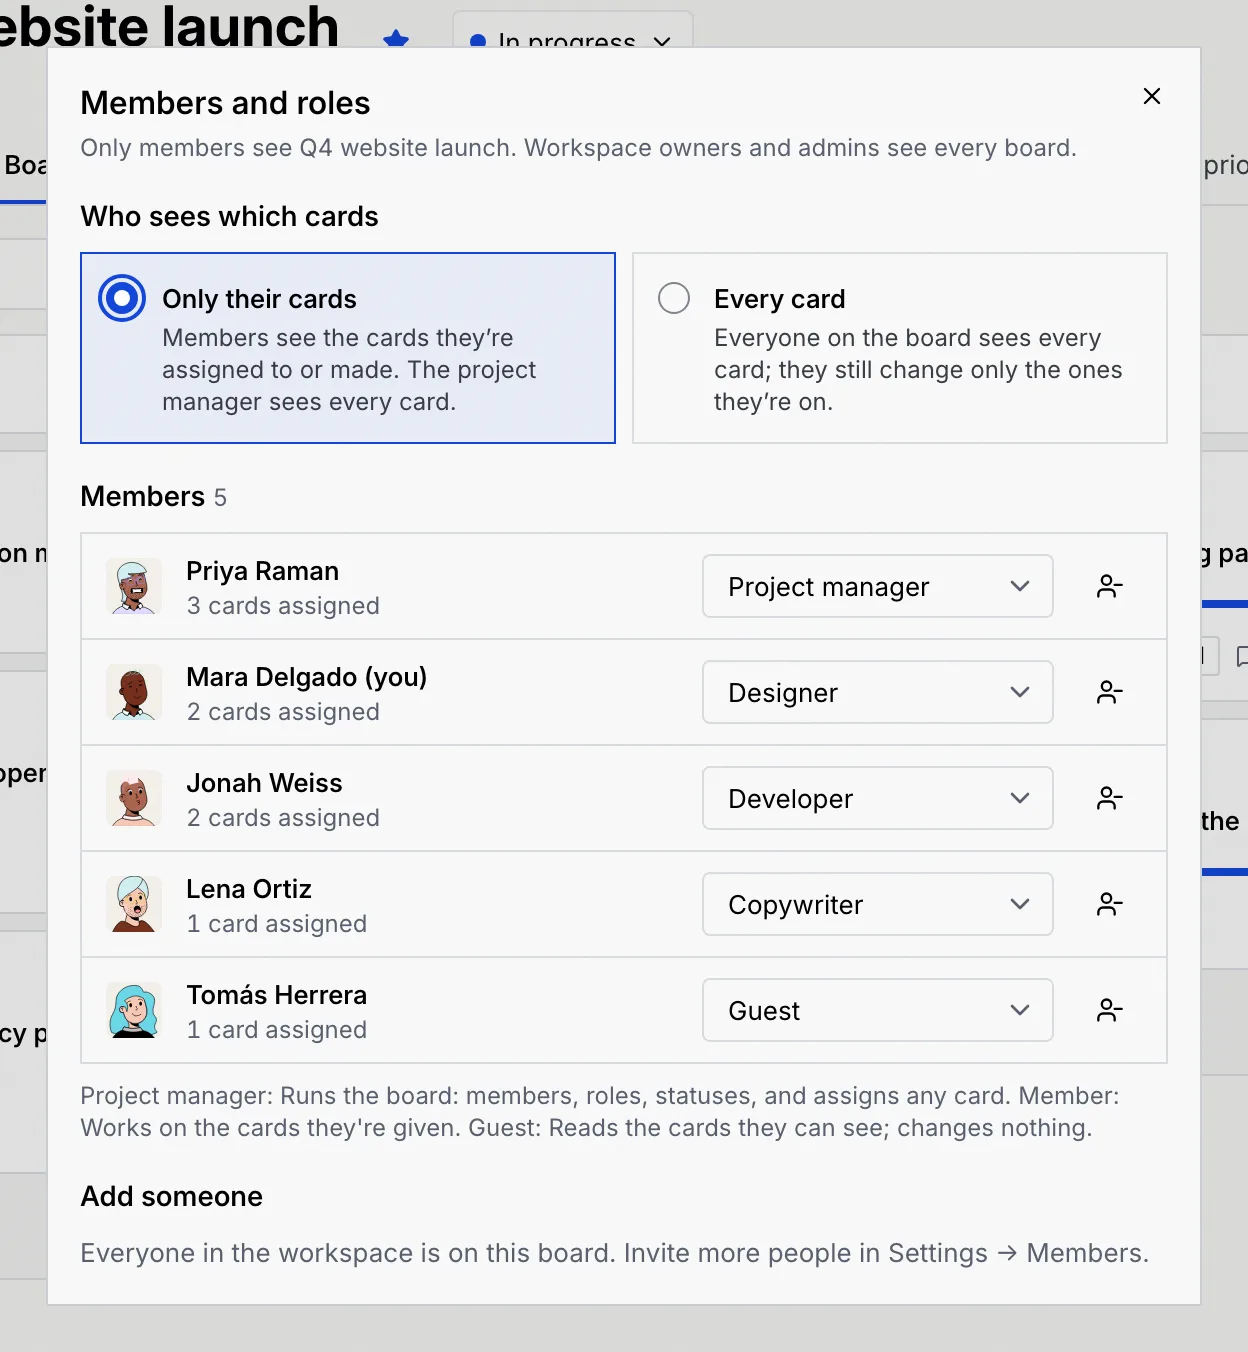Click the board star favorite icon
Screen dimensions: 1248x1352
(396, 39)
